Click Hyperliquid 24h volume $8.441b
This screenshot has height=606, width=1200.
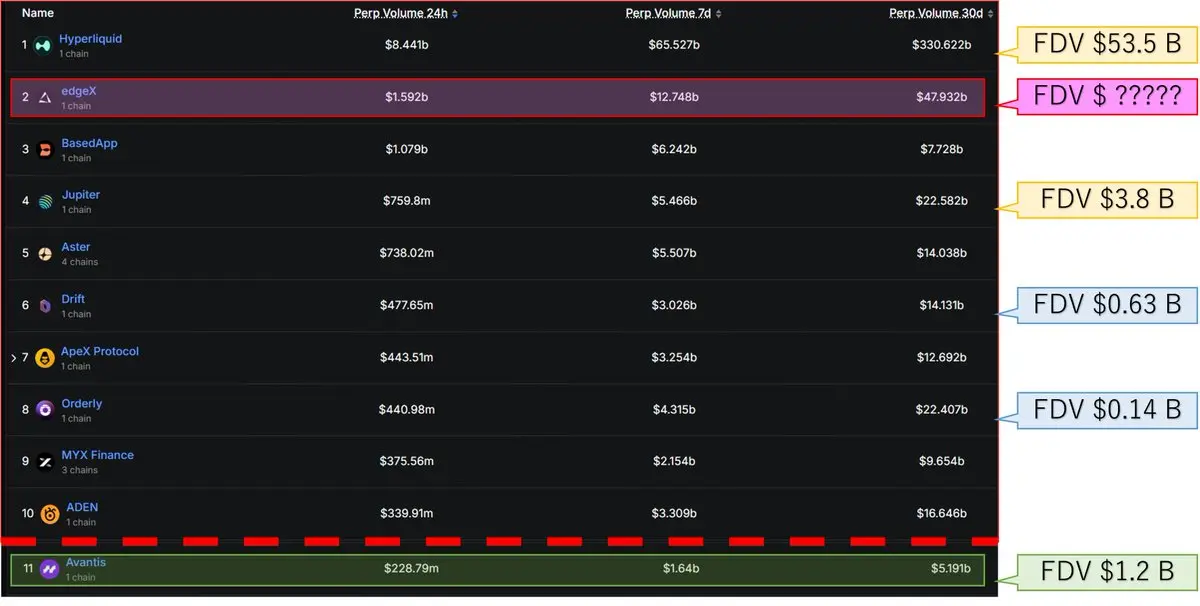tap(406, 45)
